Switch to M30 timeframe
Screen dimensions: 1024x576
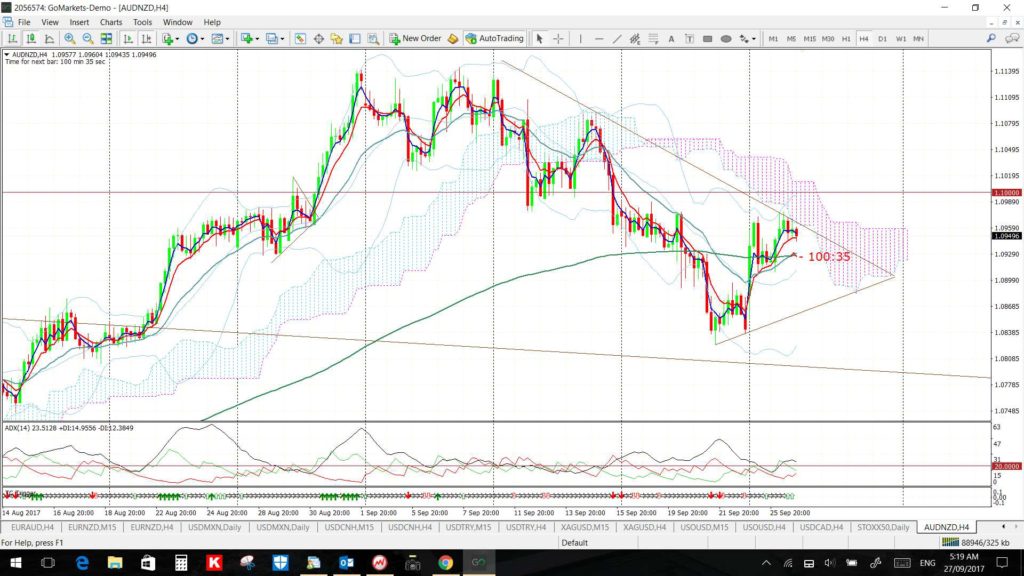click(828, 39)
